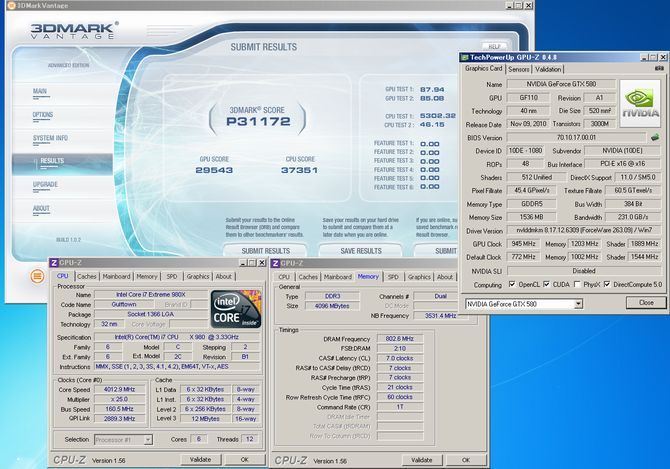
Task: Open the Mainboard tab in right CPU-Z window
Action: click(338, 277)
